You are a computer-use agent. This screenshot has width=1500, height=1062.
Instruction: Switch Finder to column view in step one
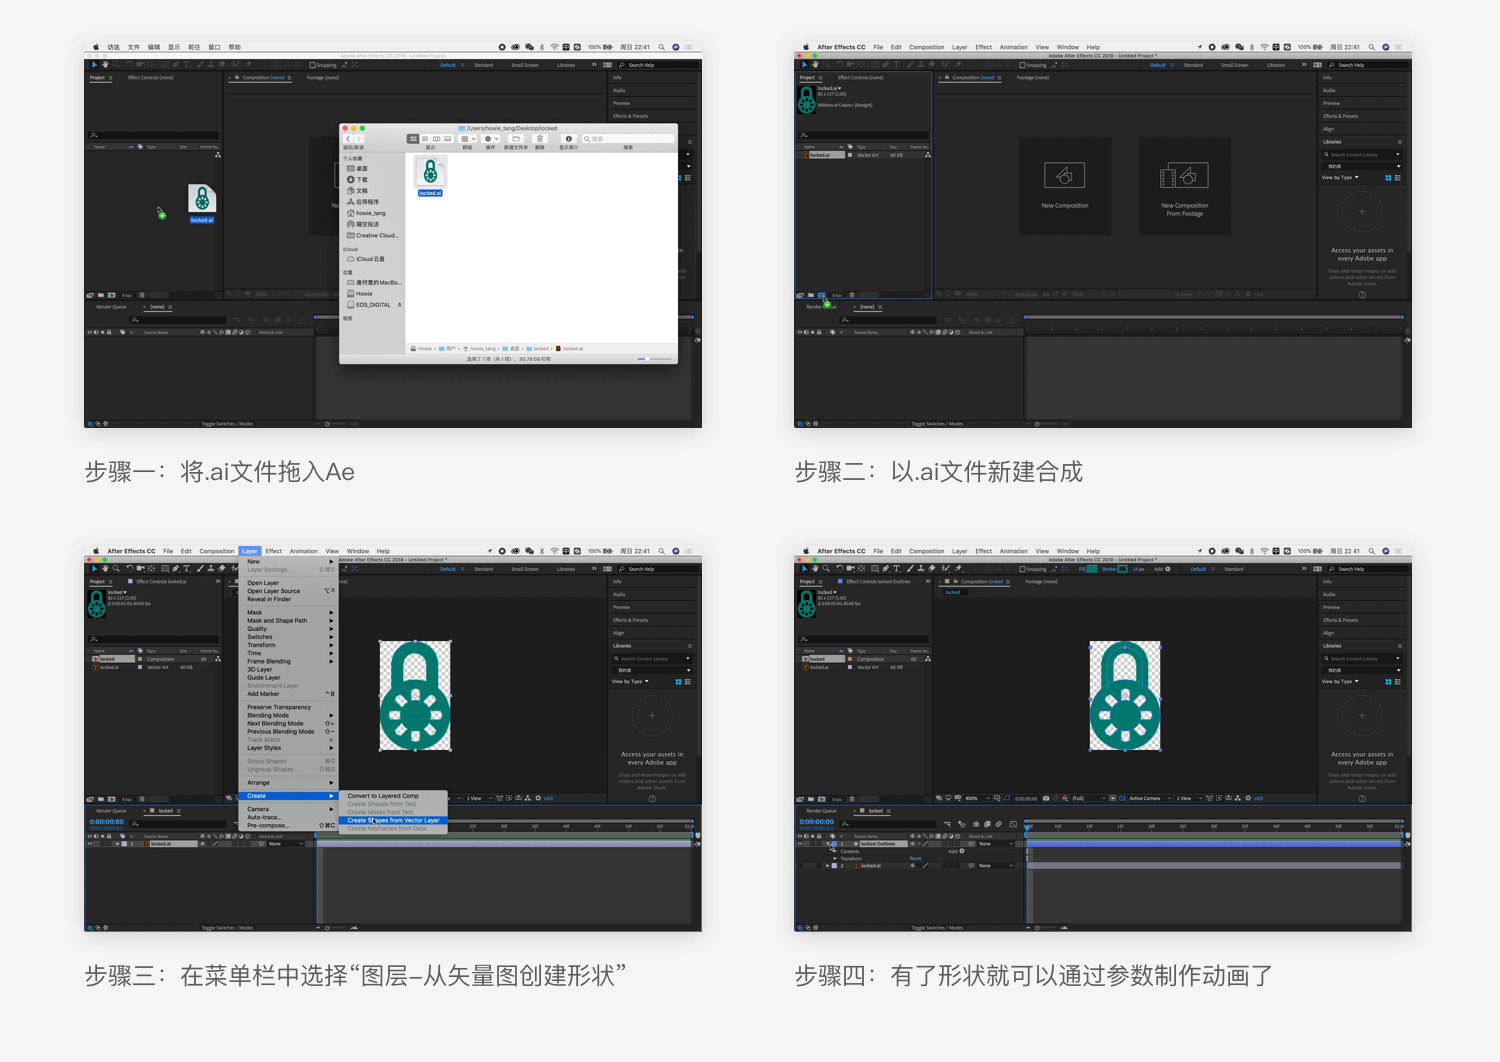(436, 139)
